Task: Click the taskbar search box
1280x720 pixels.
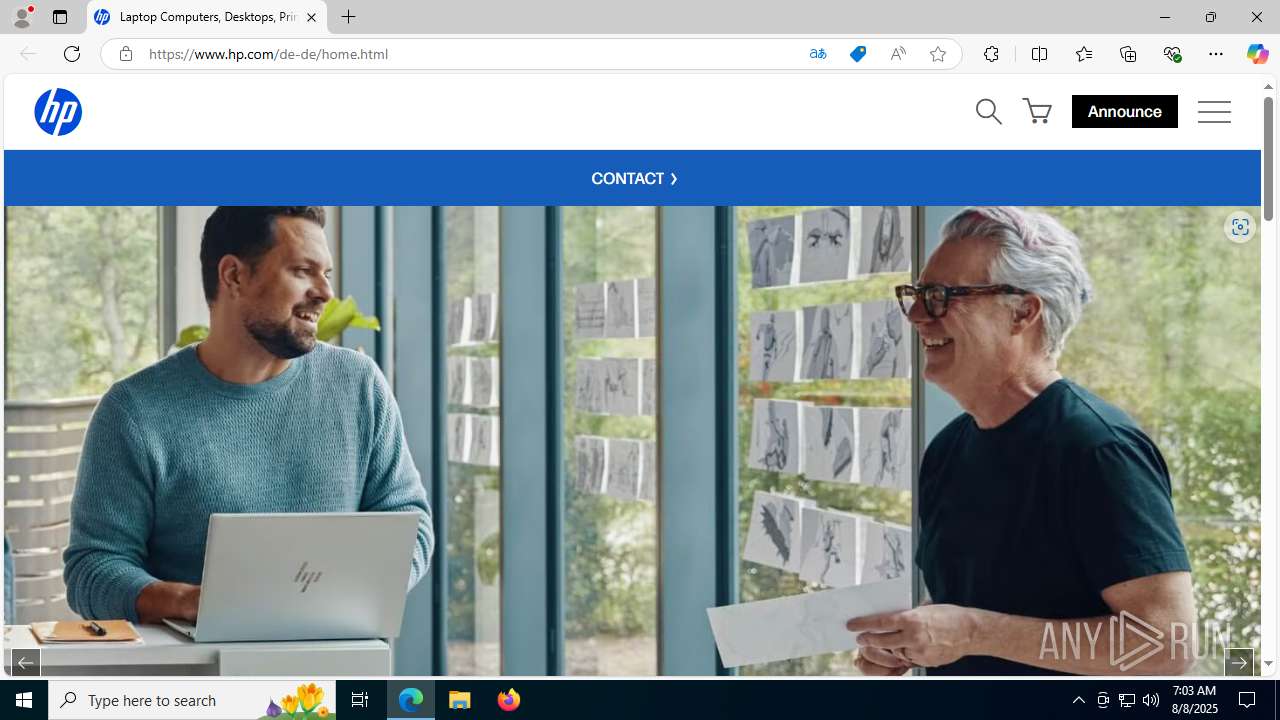Action: coord(192,700)
